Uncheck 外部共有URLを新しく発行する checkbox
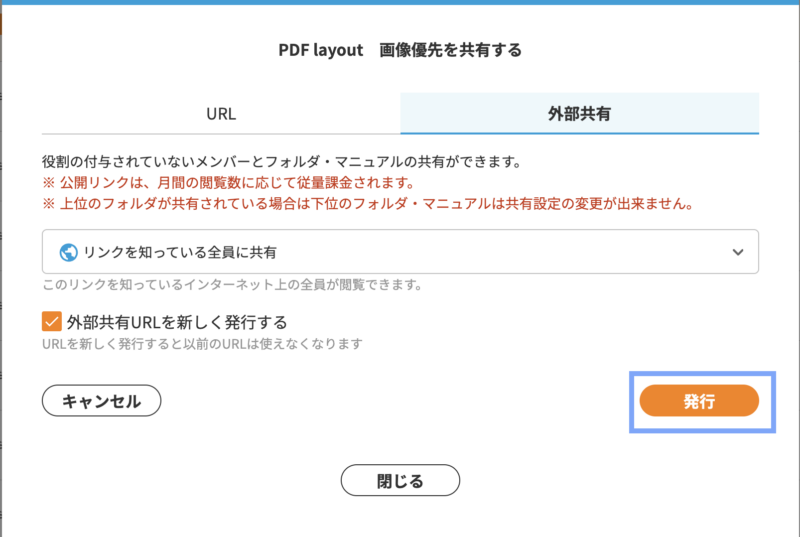This screenshot has height=537, width=800. point(52,322)
